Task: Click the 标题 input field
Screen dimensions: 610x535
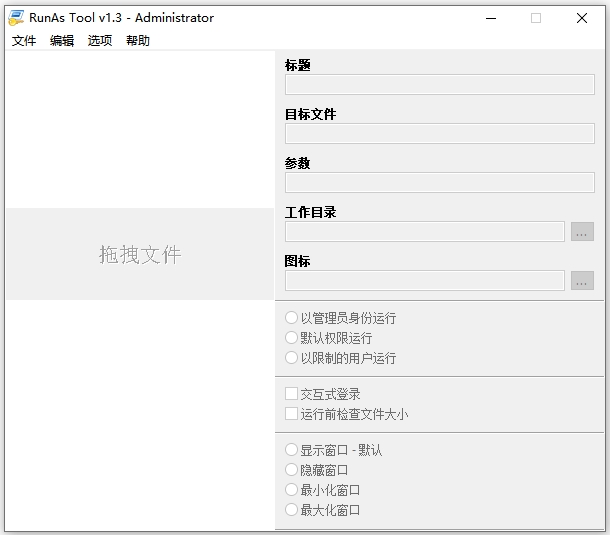Action: 440,84
